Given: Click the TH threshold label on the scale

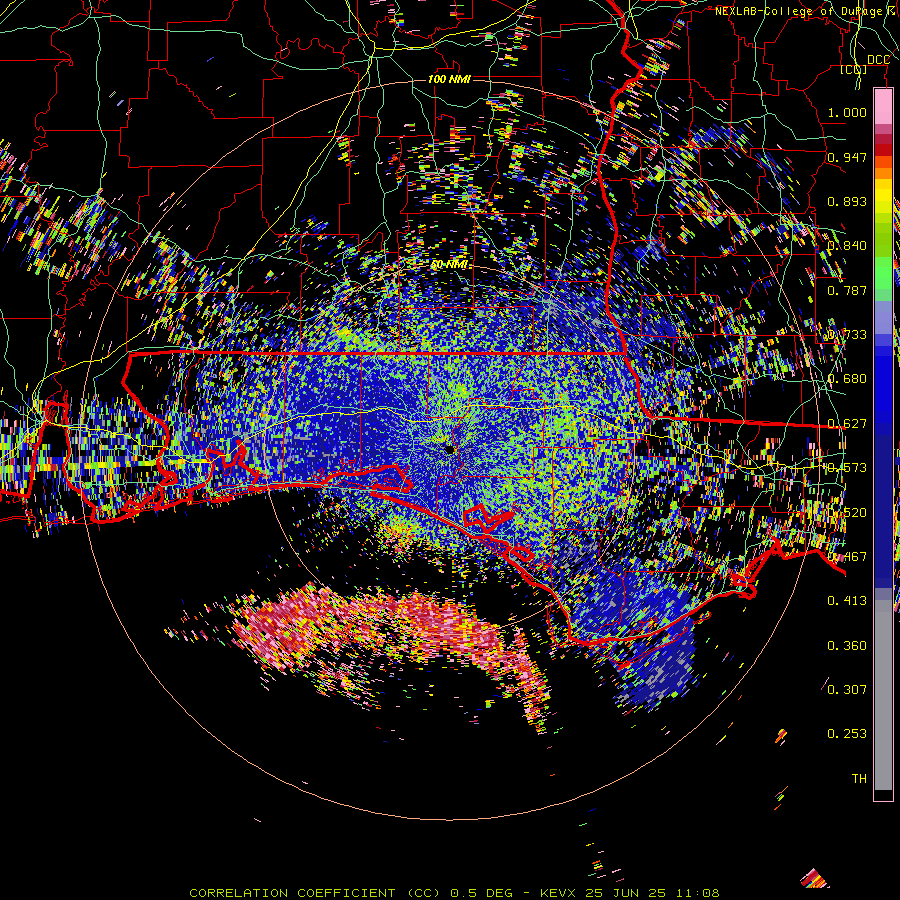Looking at the screenshot, I should pos(859,778).
